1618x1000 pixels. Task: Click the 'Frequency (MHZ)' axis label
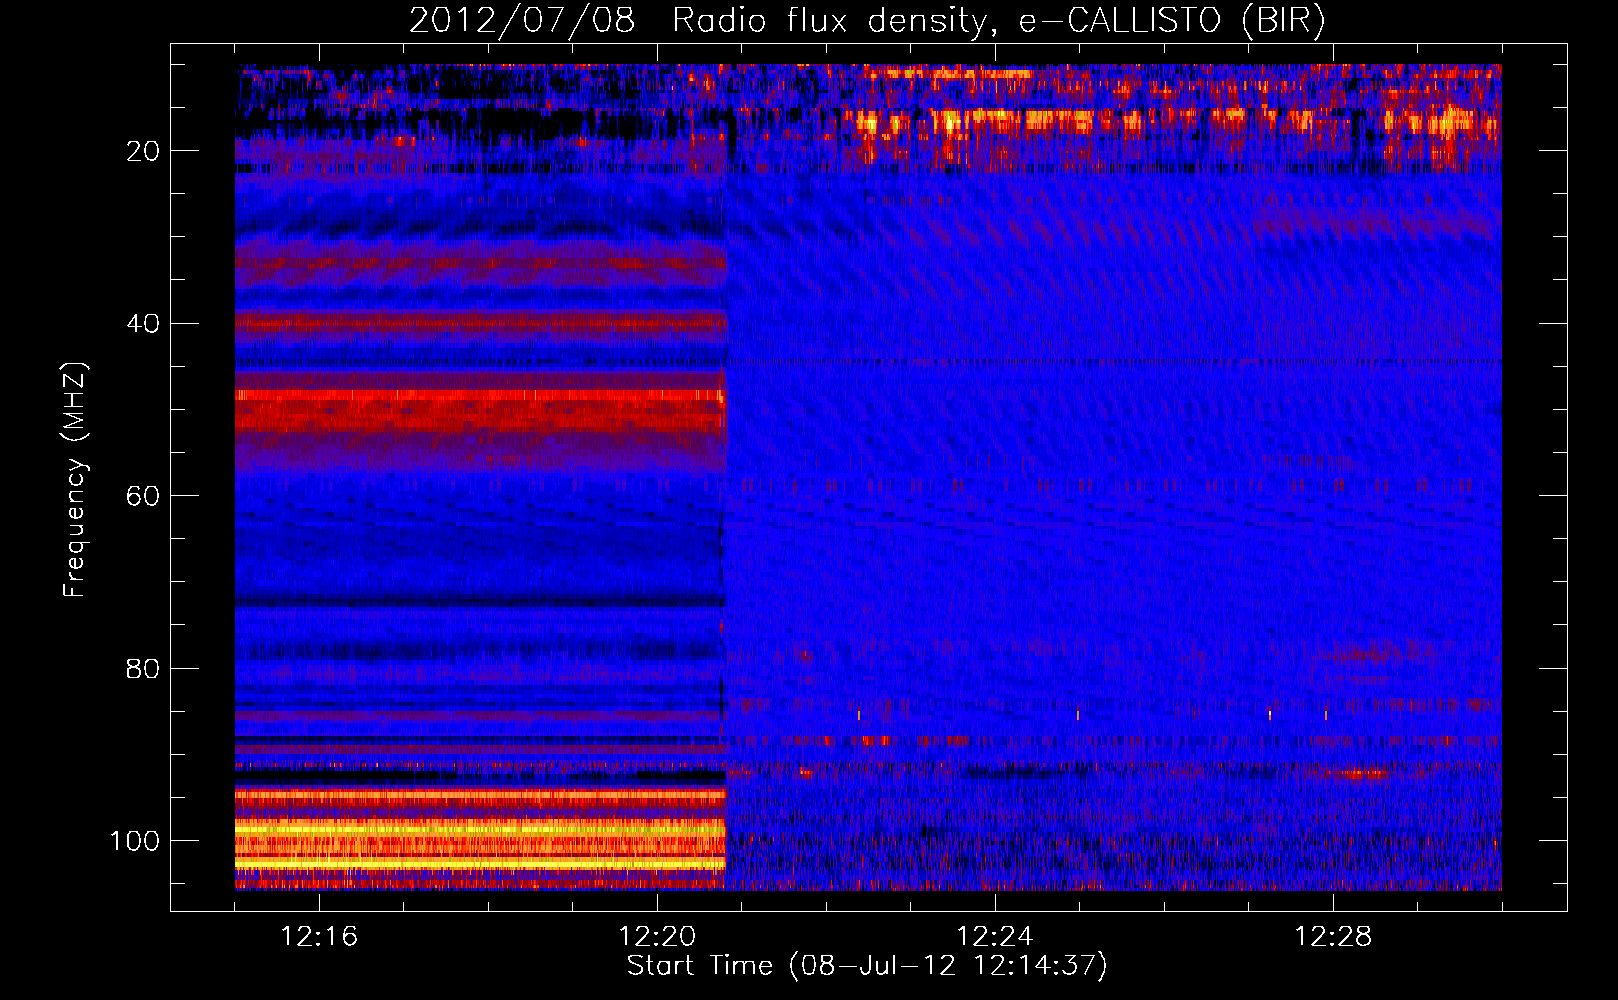coord(75,479)
